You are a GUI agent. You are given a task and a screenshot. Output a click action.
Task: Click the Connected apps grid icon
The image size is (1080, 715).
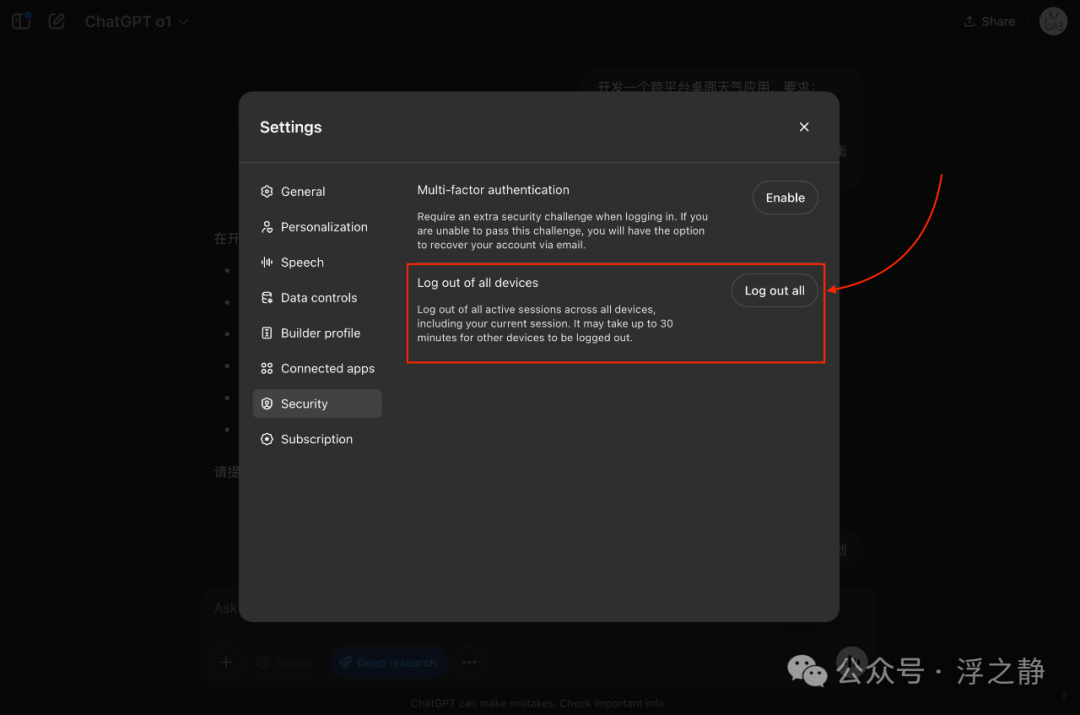267,369
